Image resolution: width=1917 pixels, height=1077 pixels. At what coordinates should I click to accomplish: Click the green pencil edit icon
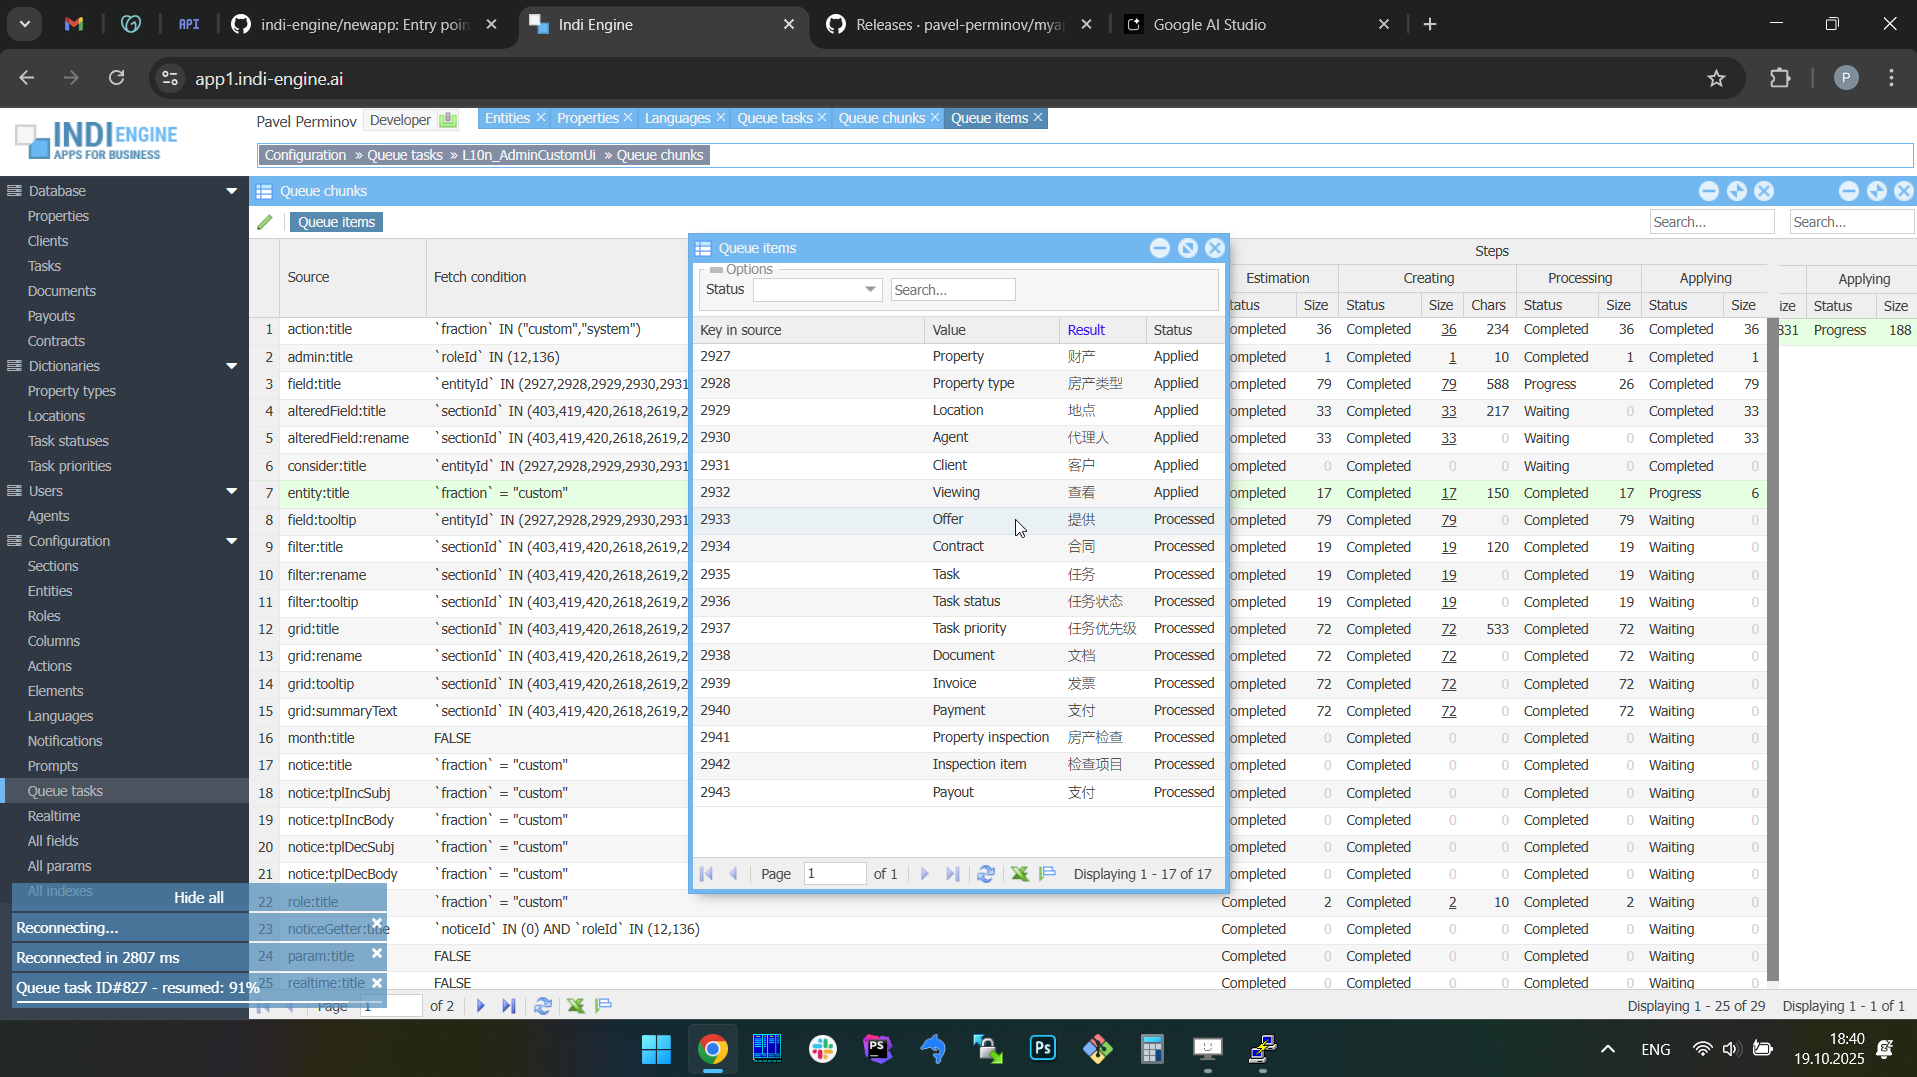pos(265,222)
